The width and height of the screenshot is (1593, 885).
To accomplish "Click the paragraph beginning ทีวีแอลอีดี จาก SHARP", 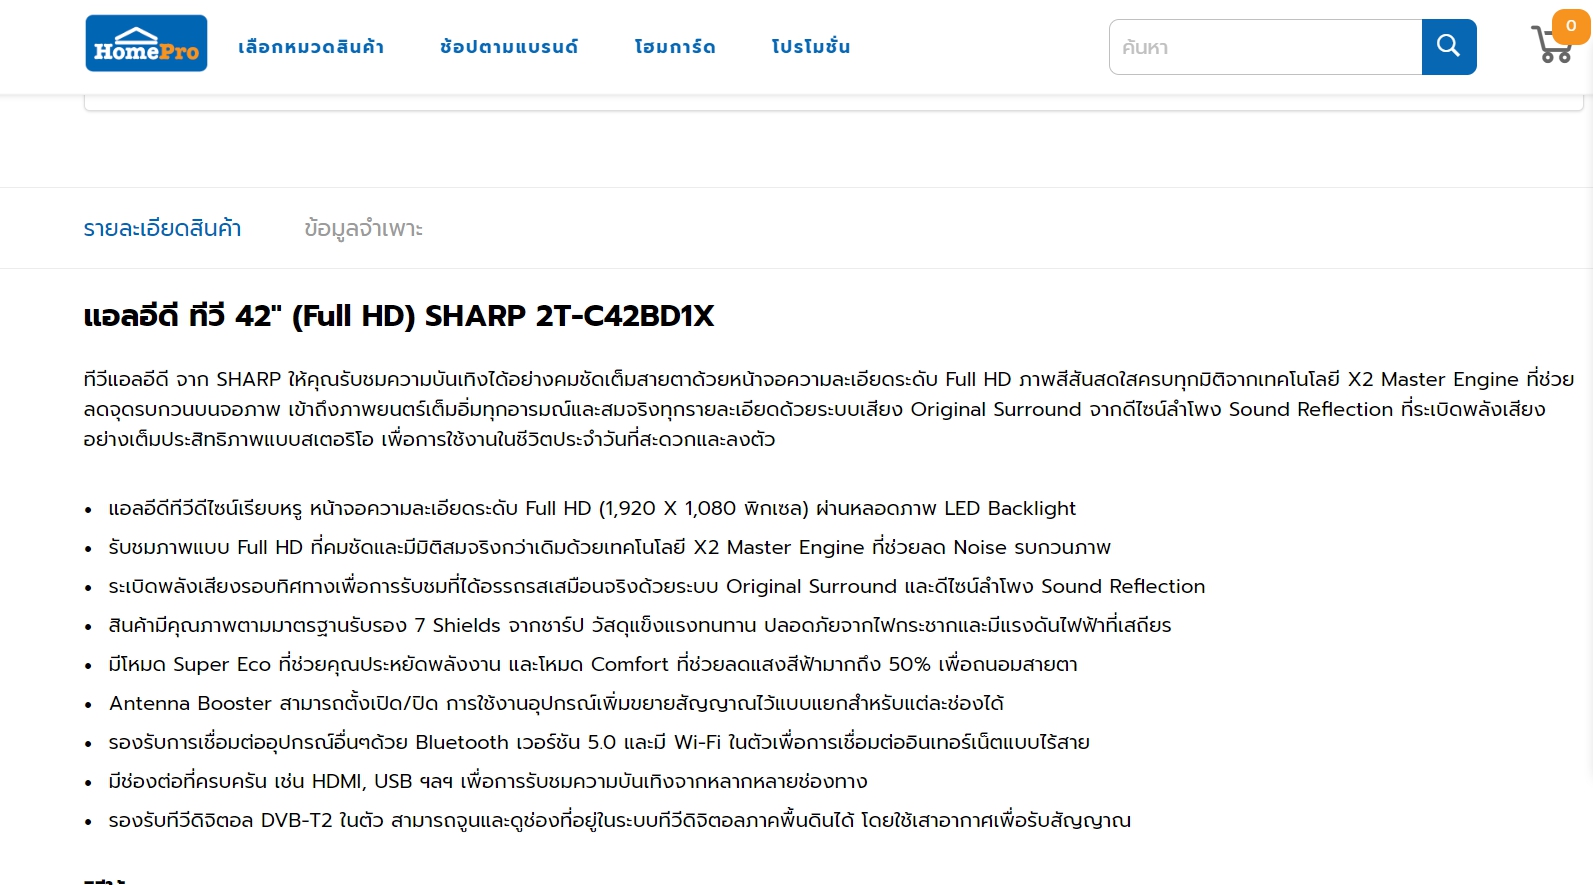I will click(829, 409).
